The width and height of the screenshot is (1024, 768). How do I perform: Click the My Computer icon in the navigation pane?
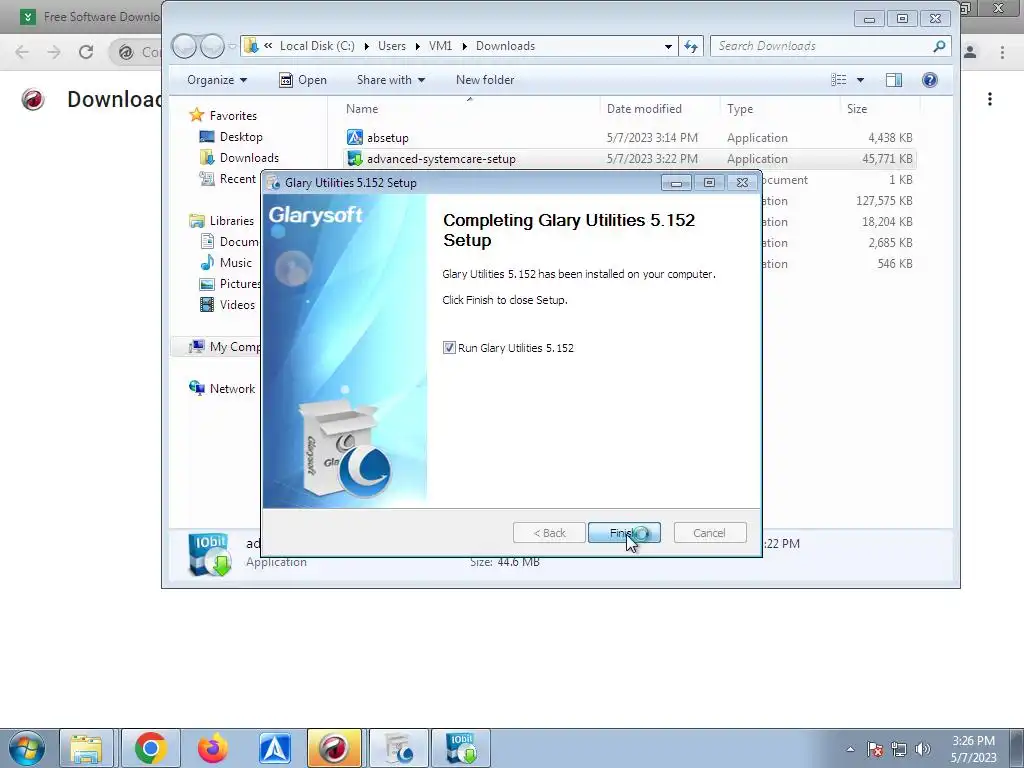click(x=197, y=346)
